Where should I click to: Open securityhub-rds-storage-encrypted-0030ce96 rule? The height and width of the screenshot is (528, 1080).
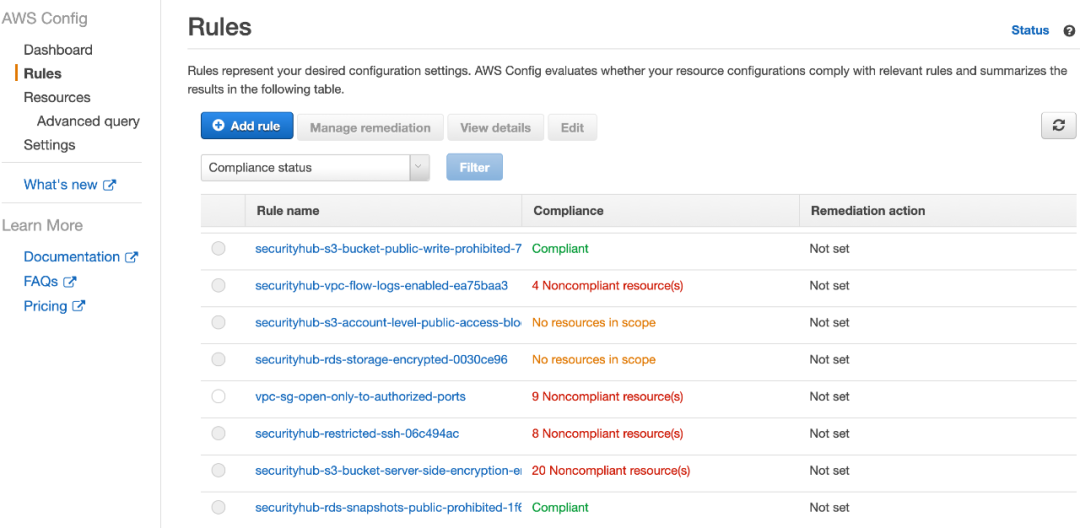[382, 359]
